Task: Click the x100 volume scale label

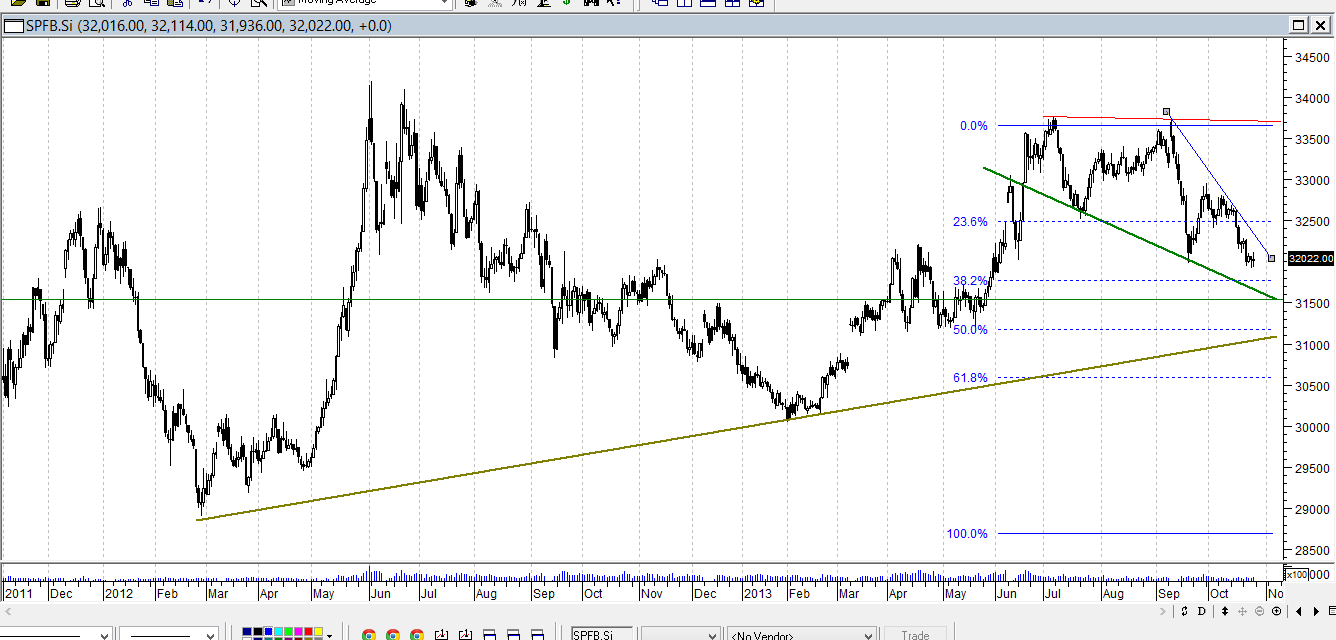Action: click(1296, 575)
